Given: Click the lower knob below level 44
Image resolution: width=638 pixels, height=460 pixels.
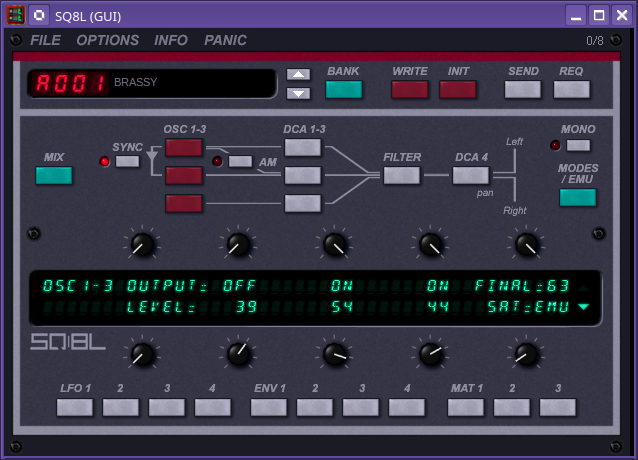Looking at the screenshot, I should coord(430,354).
